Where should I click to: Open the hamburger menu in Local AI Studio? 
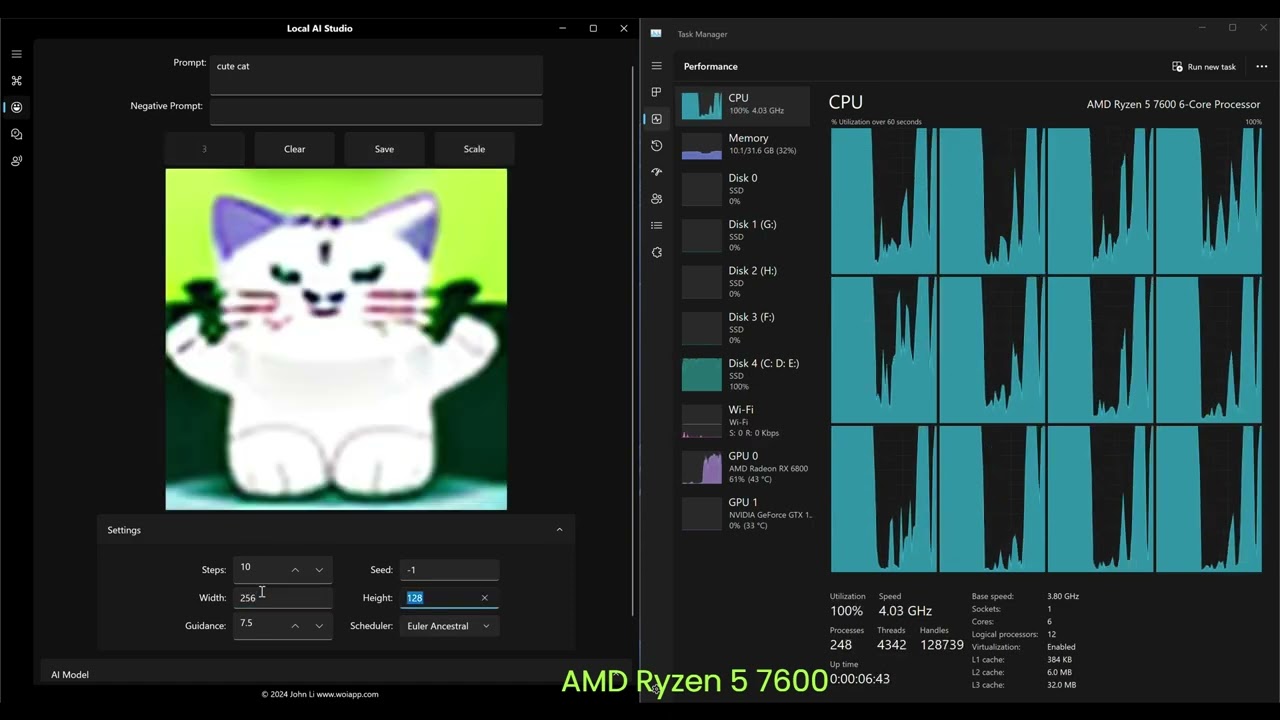point(16,54)
